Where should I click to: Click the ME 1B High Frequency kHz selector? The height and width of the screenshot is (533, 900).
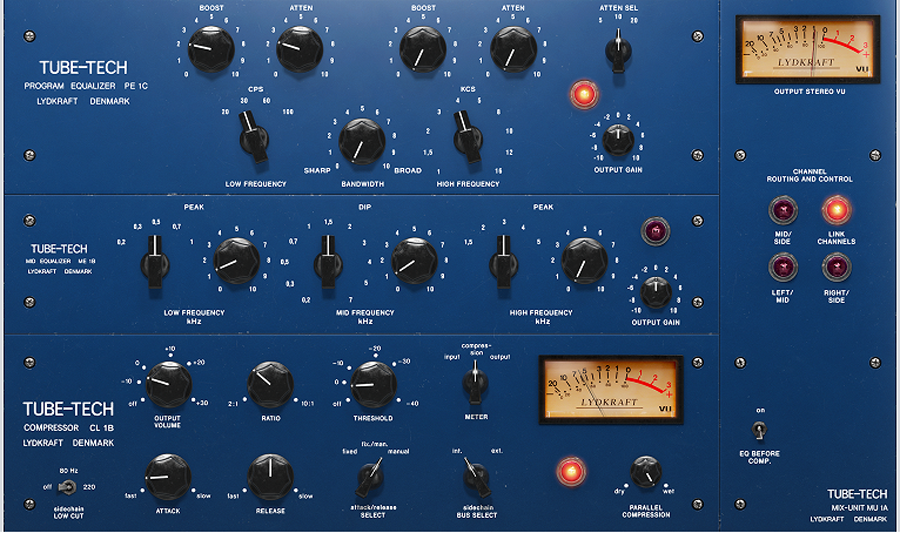pos(503,262)
